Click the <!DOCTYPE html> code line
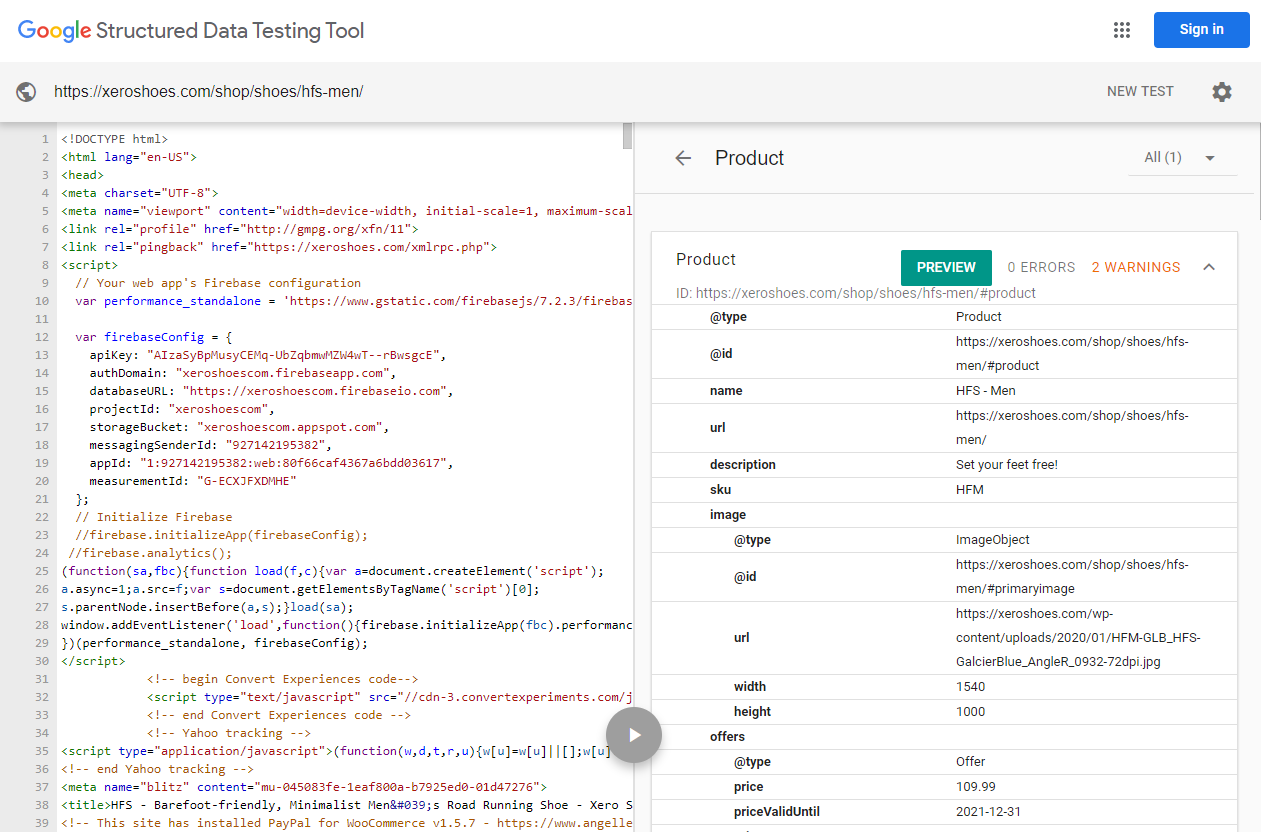This screenshot has height=832, width=1261. [x=114, y=139]
